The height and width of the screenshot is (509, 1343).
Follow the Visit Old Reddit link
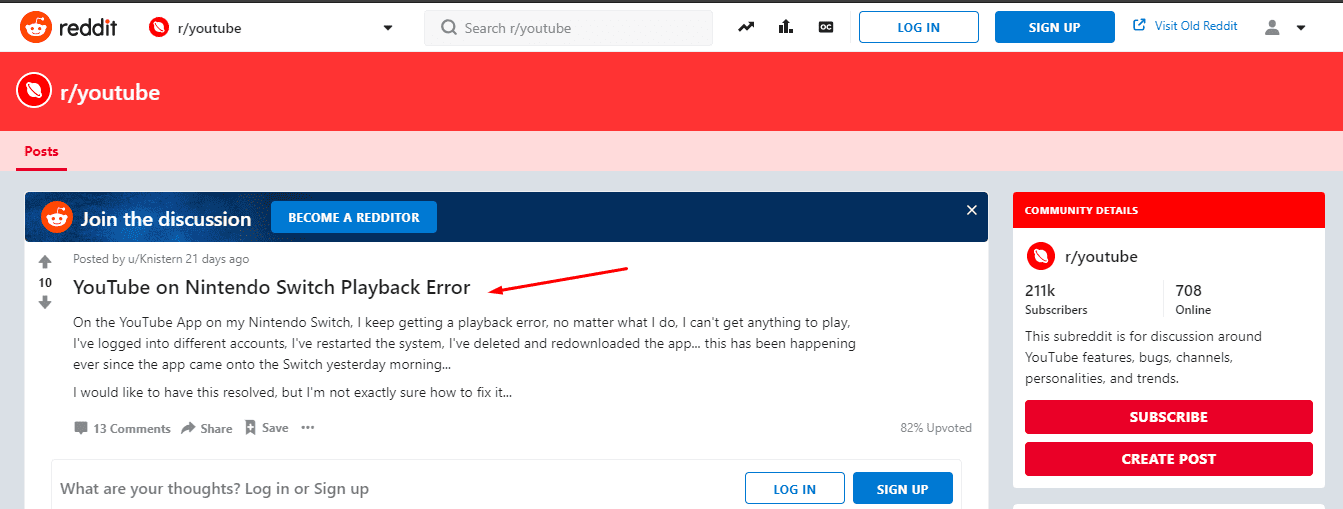point(1196,26)
